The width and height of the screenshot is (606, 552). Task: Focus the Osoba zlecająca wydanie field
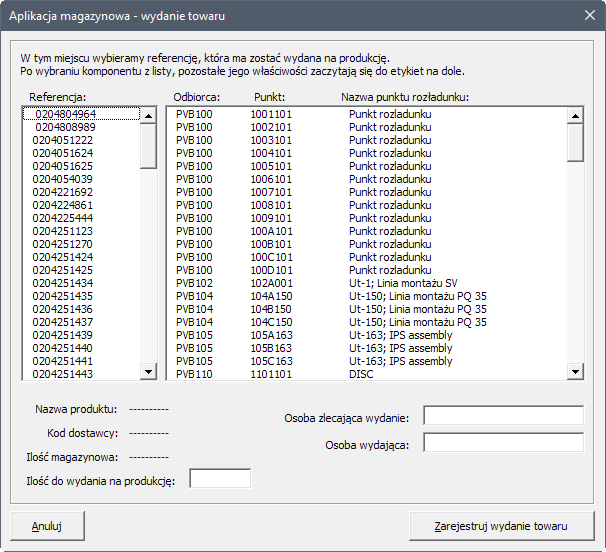tap(503, 416)
